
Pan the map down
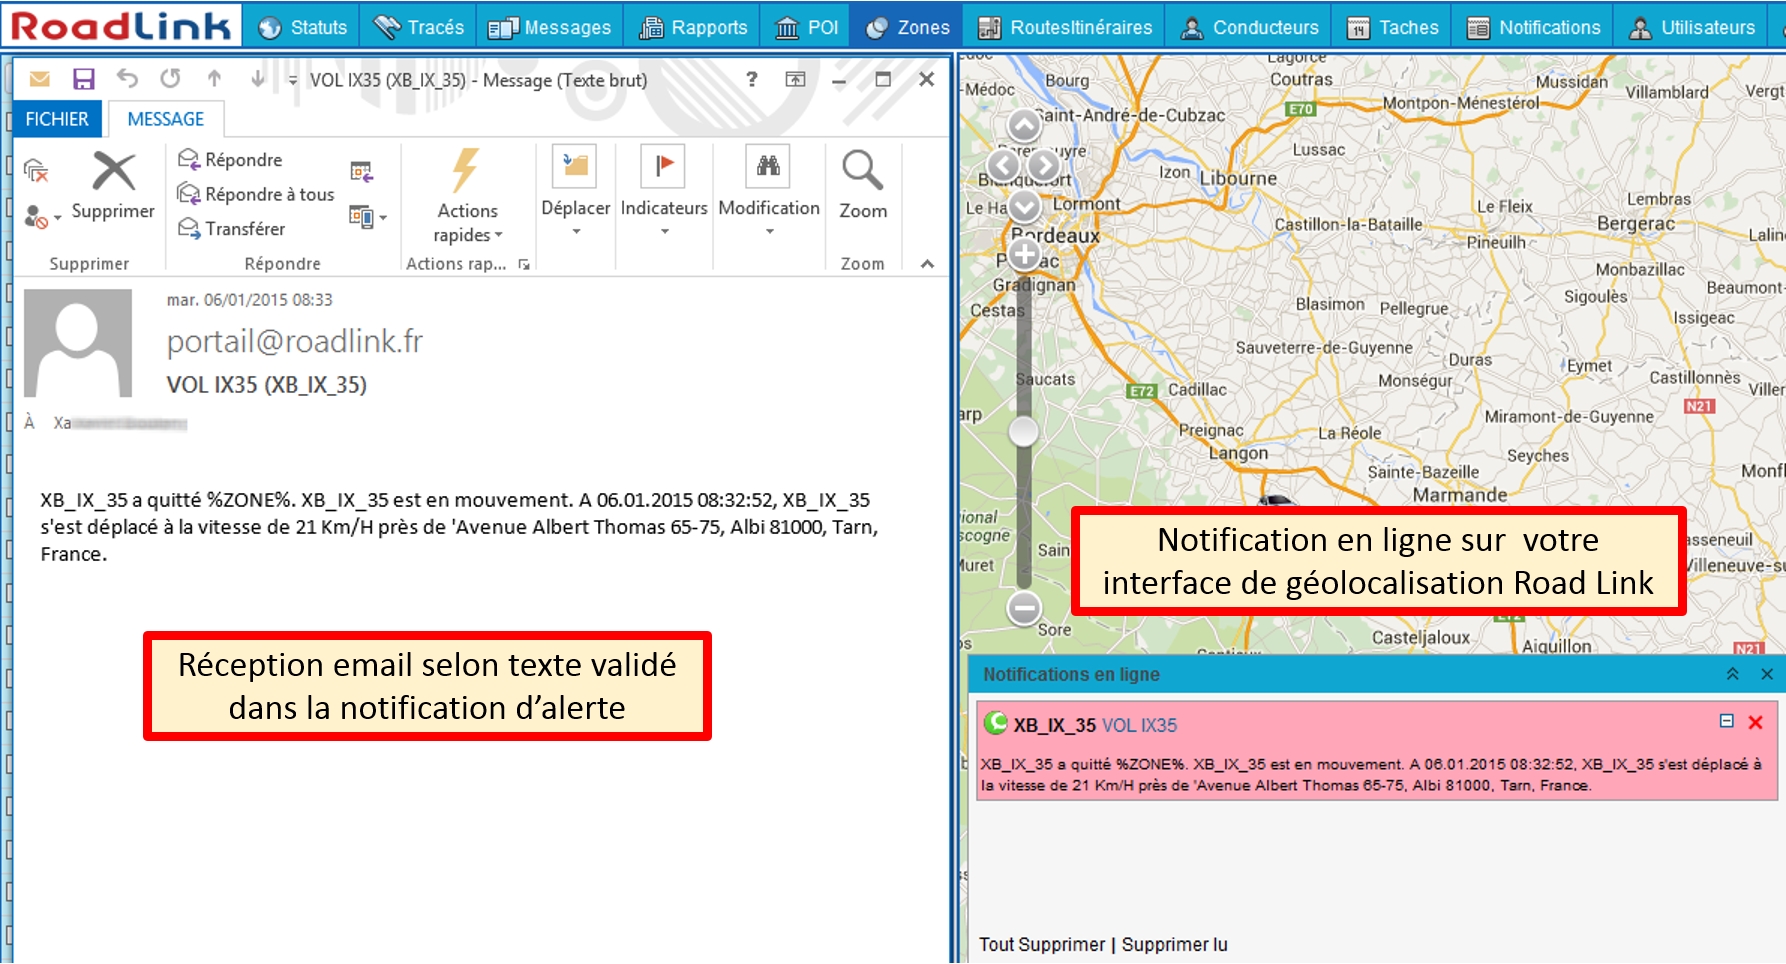1024,206
